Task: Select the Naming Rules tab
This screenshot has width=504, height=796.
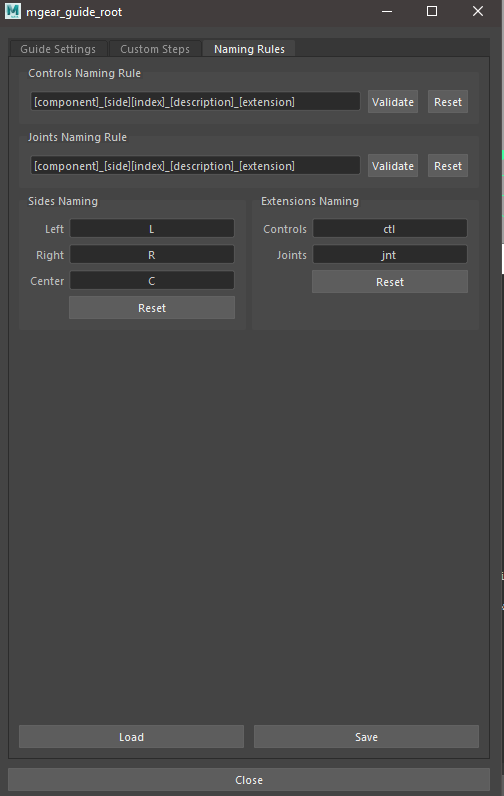Action: click(x=249, y=49)
